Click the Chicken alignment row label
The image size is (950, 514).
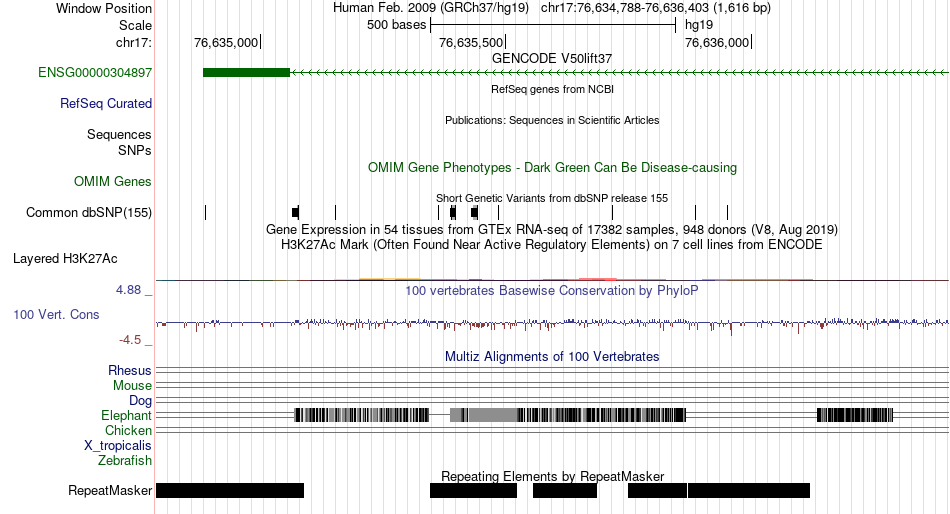pyautogui.click(x=128, y=430)
